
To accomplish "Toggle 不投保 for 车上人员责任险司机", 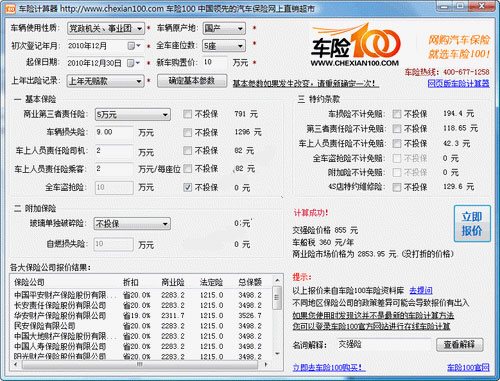I will point(188,151).
